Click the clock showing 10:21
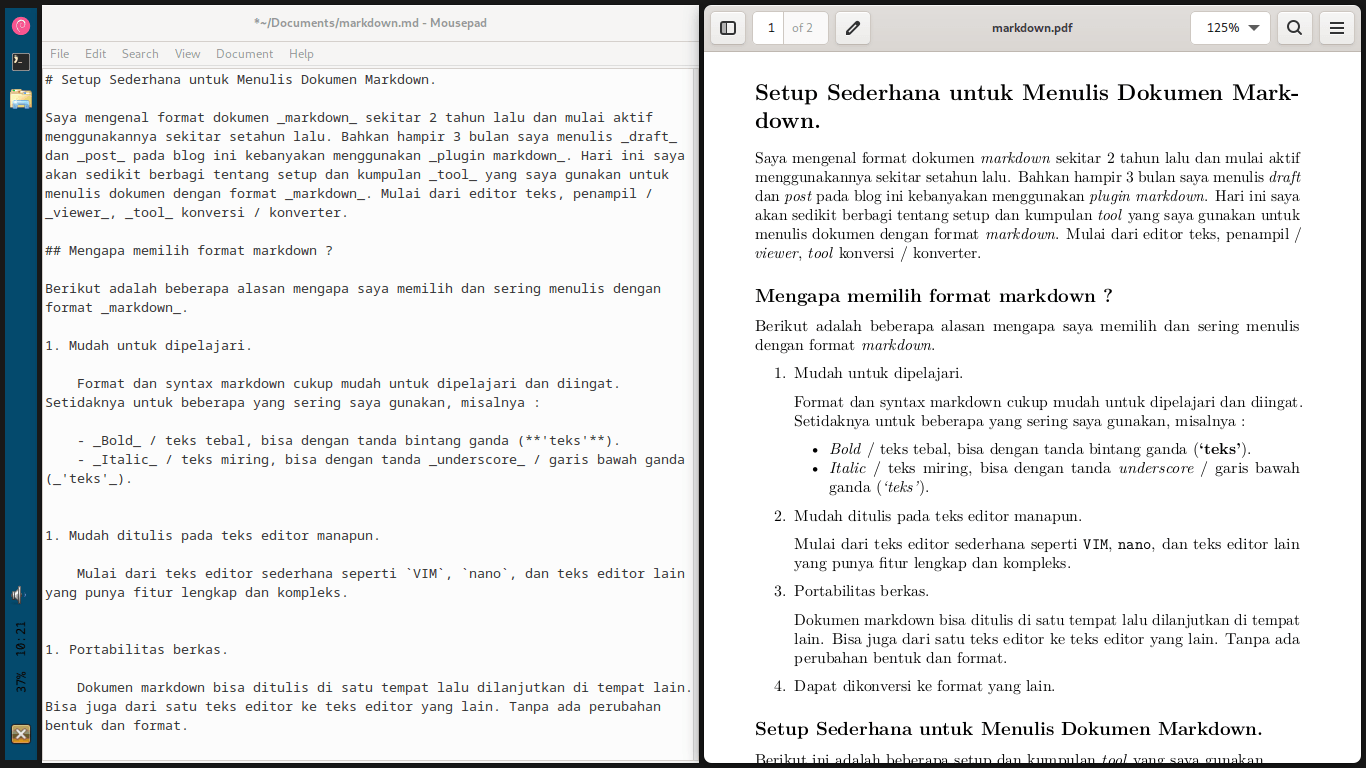 pyautogui.click(x=21, y=637)
